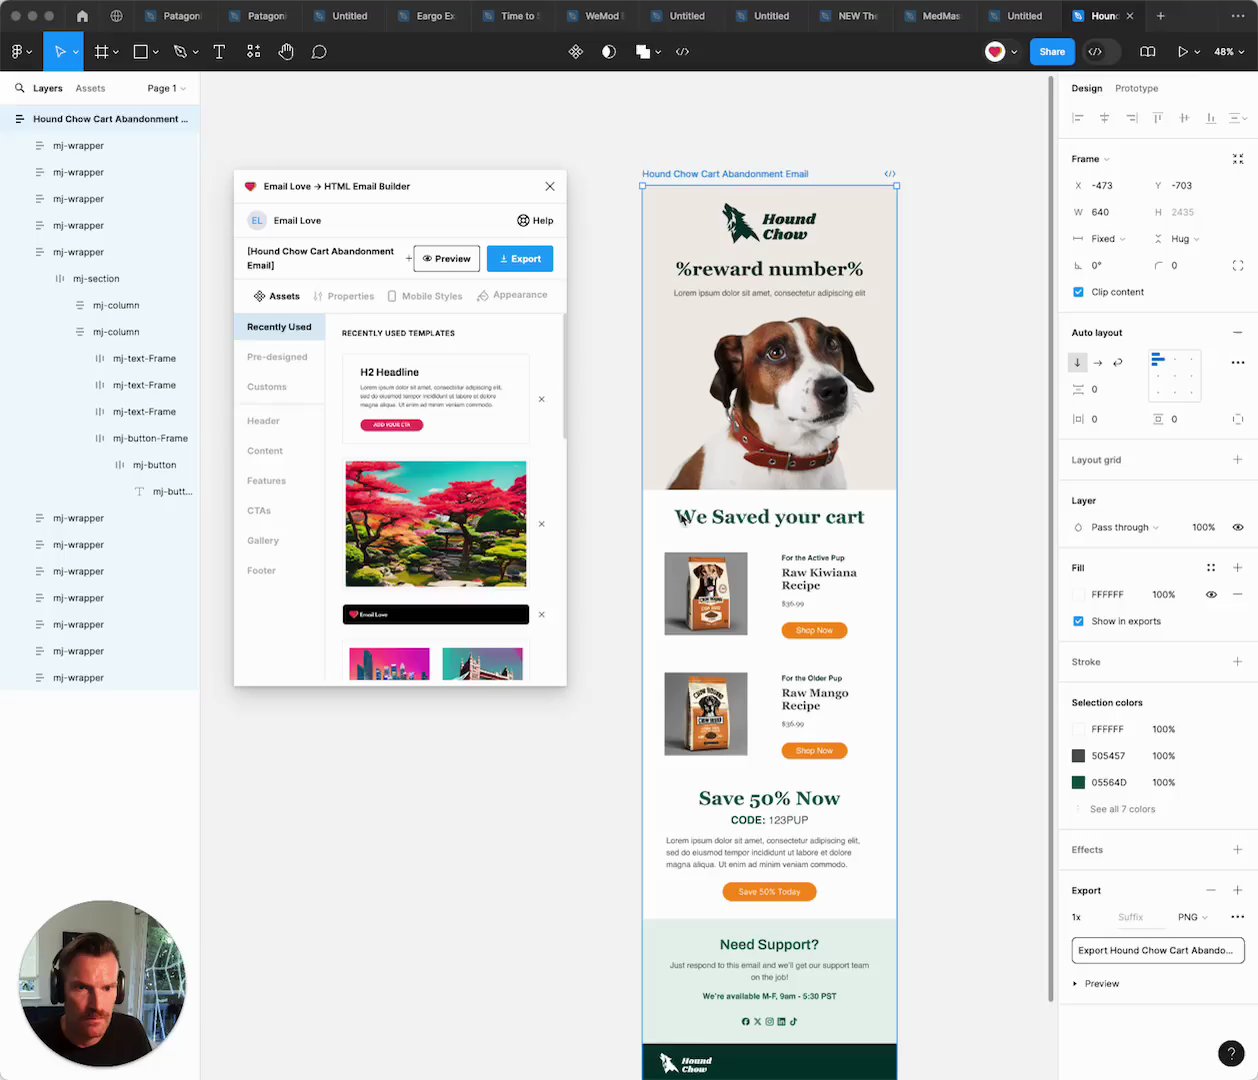1258x1080 pixels.
Task: Set auto layout direction to horizontal
Action: coord(1097,362)
